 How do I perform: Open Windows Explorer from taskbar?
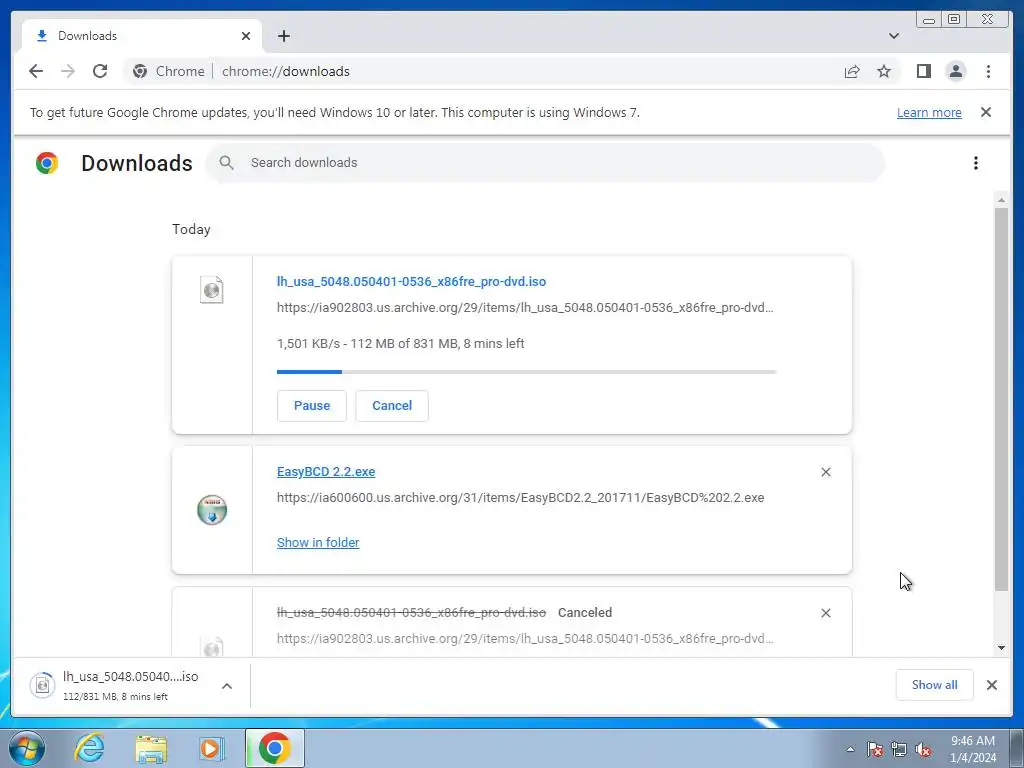coord(151,748)
